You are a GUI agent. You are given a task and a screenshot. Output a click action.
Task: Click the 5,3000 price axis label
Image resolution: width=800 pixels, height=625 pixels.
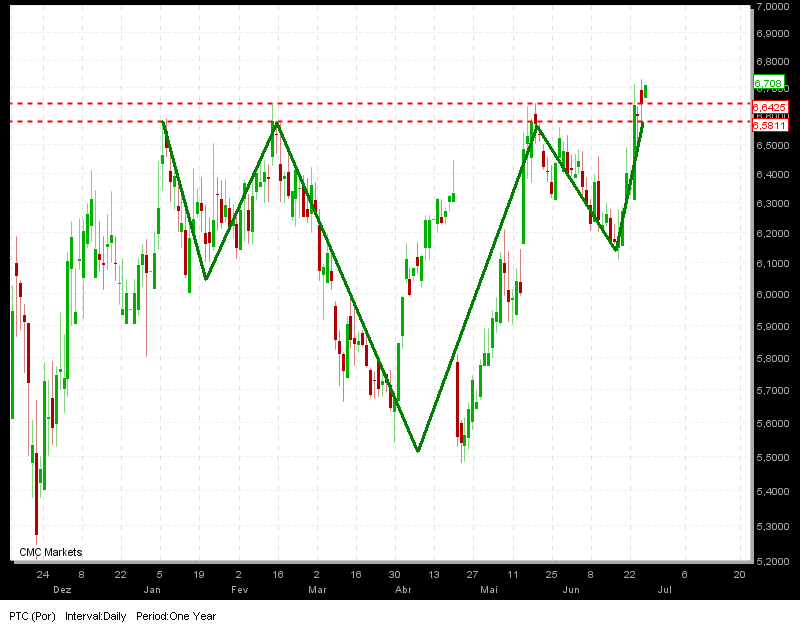773,527
